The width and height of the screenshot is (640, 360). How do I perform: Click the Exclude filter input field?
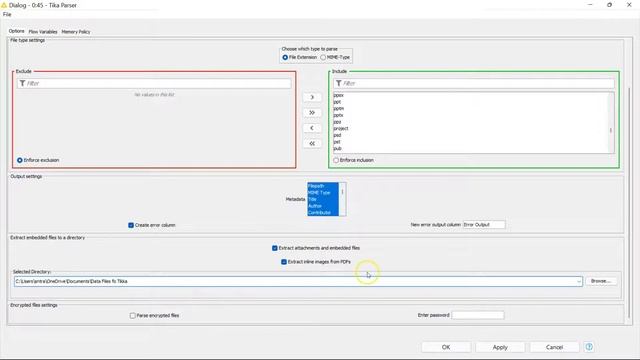[154, 83]
